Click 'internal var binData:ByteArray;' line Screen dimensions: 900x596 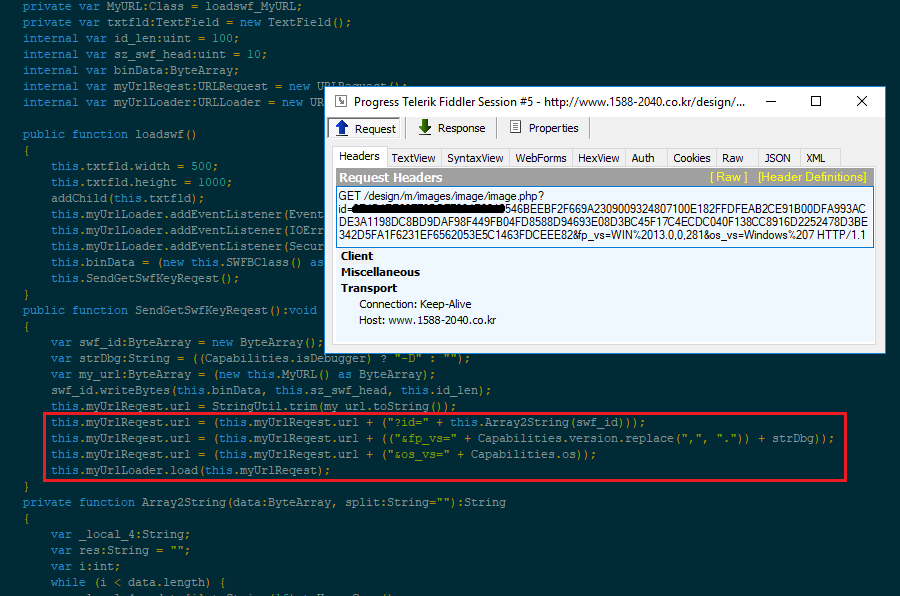131,71
